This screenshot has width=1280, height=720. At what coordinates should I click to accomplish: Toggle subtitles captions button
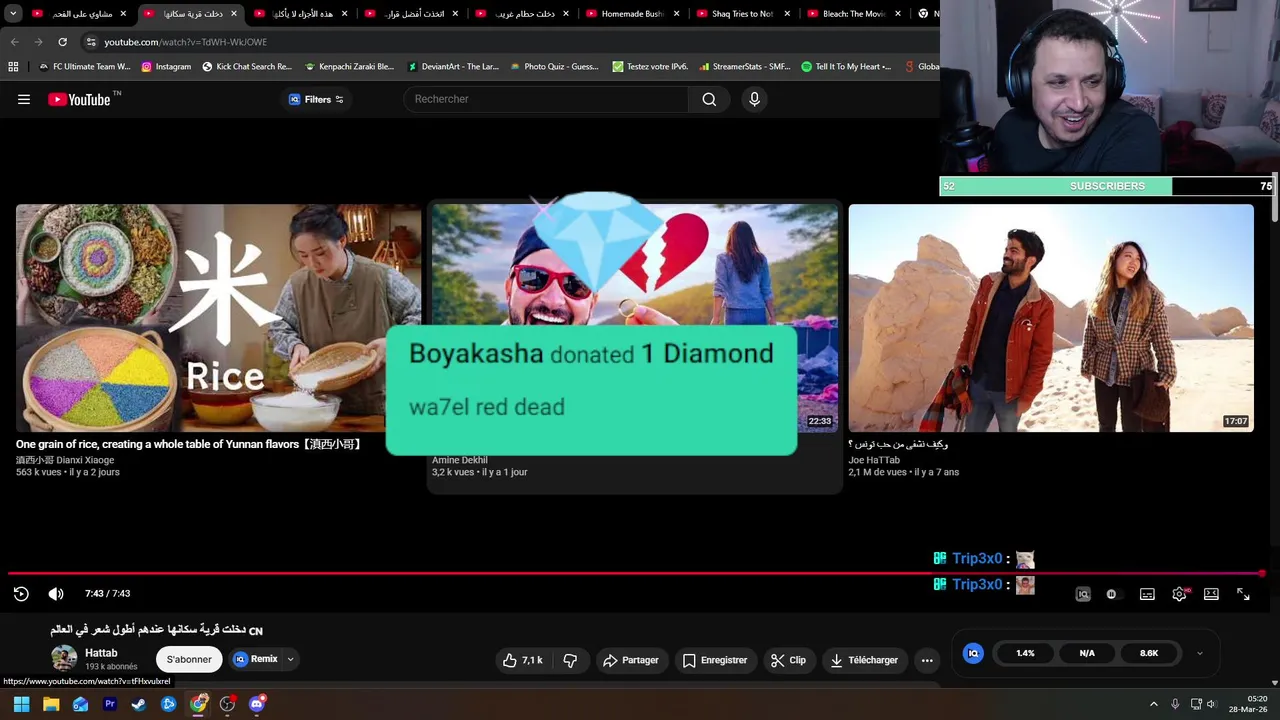1147,594
